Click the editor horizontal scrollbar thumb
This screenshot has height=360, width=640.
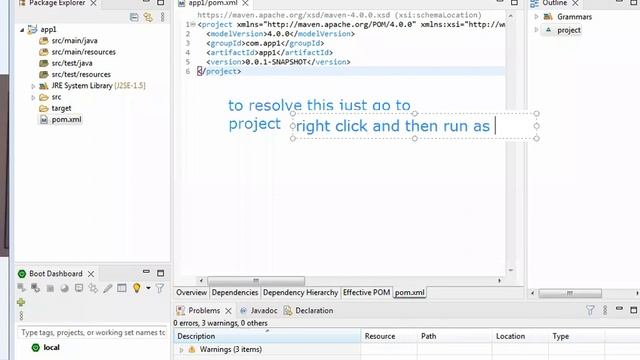[x=256, y=281]
